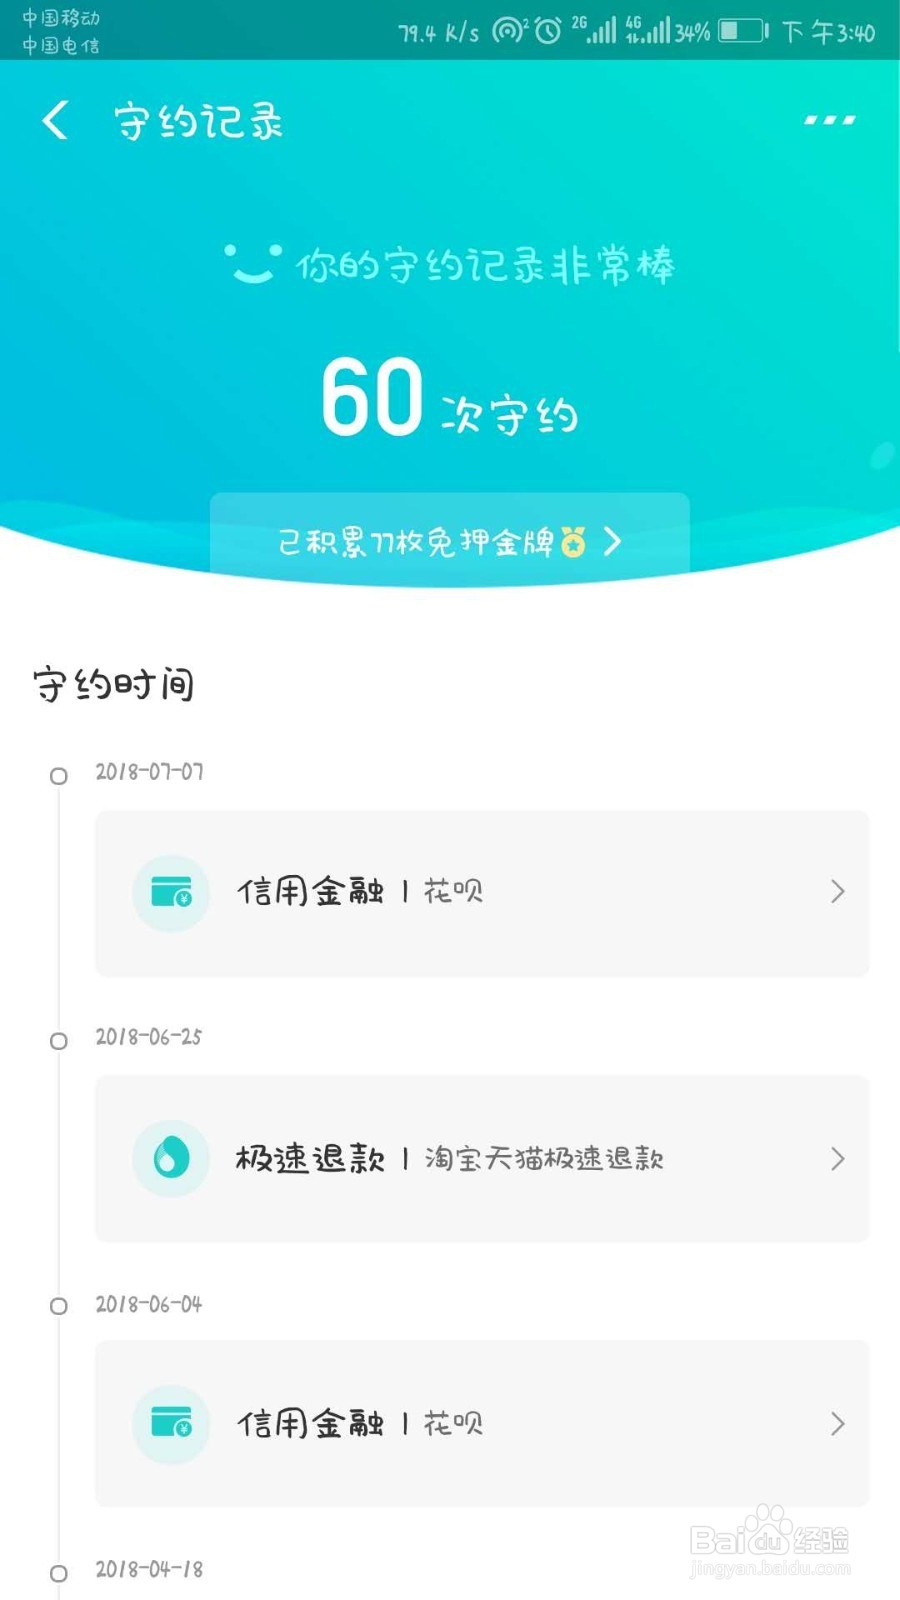Select the 2018-07-07 timeline marker
Image resolution: width=900 pixels, height=1600 pixels.
point(59,776)
